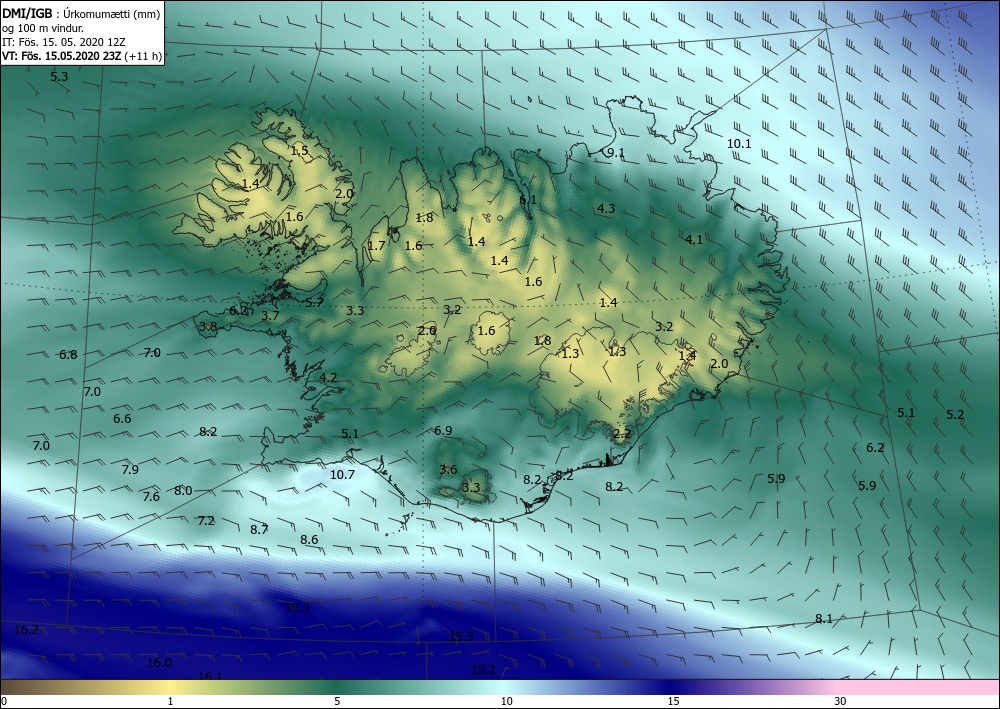Click the value 10.7 on the map
1000x709 pixels.
tap(342, 474)
